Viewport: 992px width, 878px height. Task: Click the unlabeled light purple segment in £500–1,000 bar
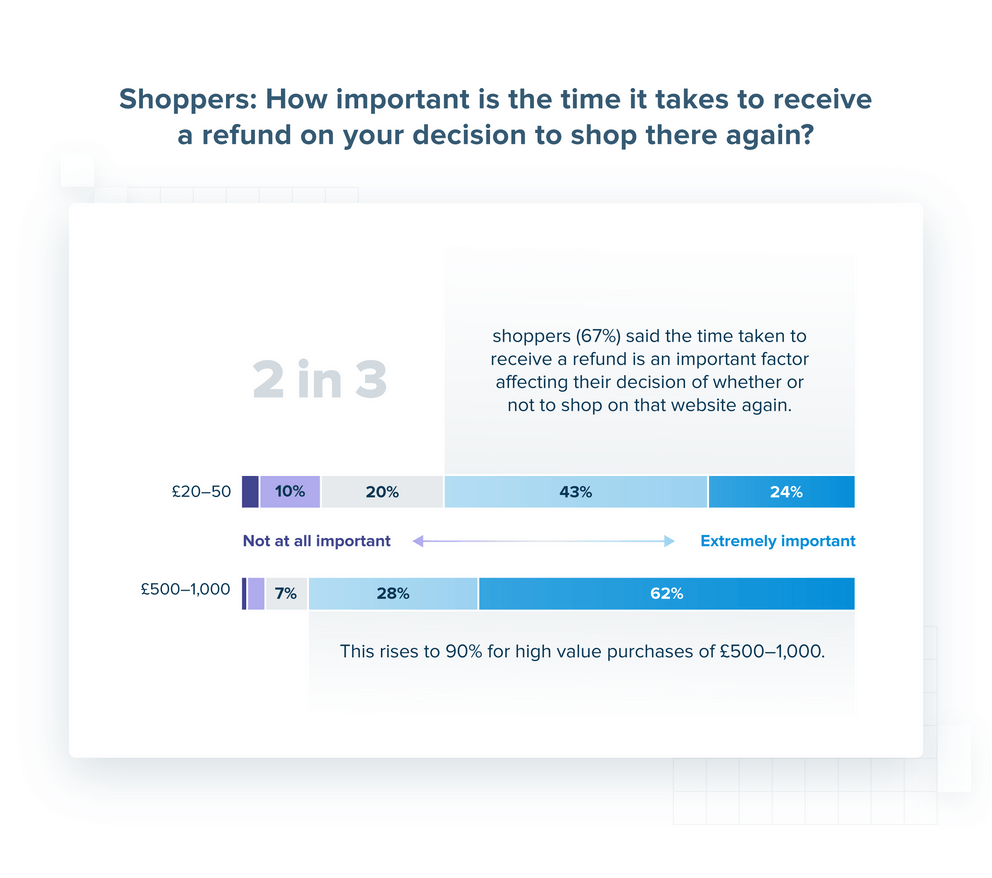(256, 594)
